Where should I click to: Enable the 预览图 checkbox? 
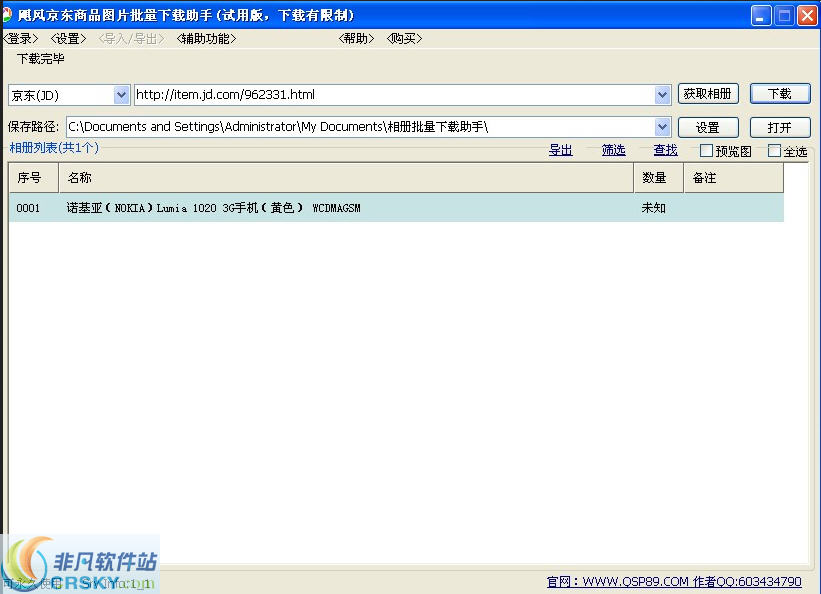[706, 151]
